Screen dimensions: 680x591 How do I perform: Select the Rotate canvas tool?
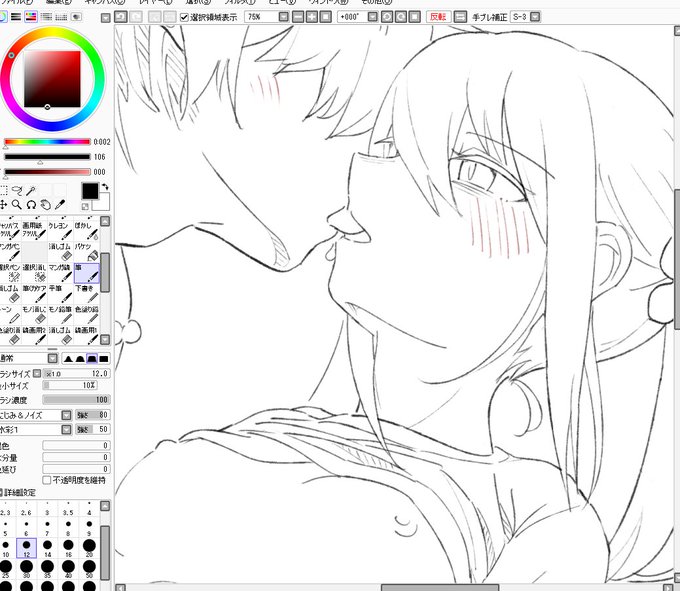point(31,205)
